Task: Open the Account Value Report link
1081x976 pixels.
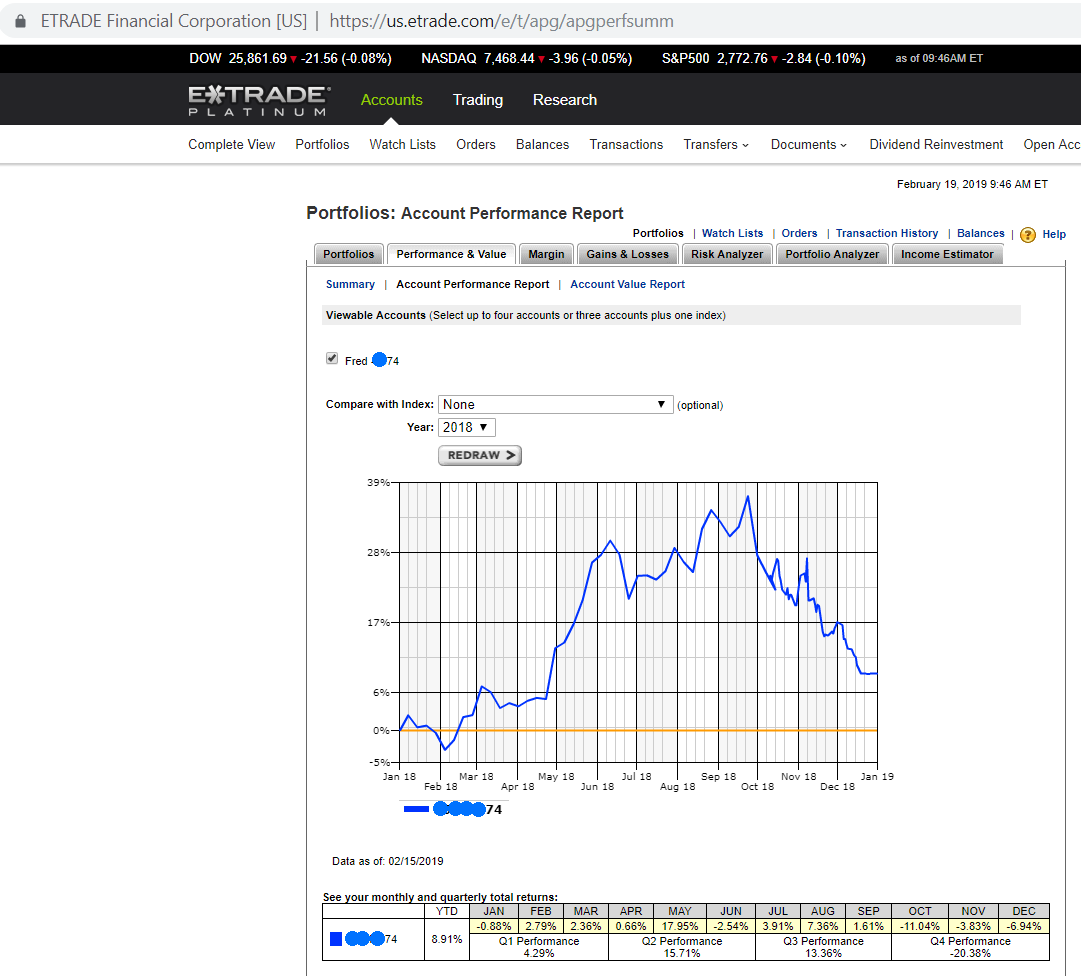Action: coord(627,284)
